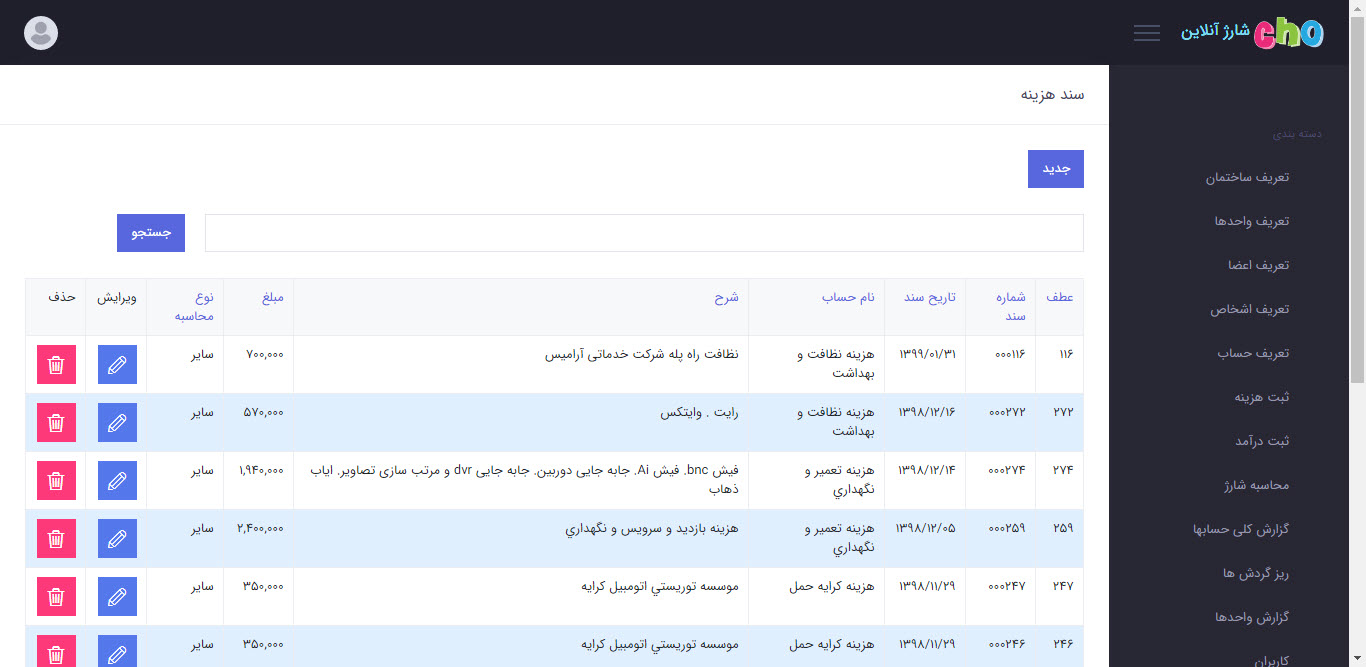Sort by تاریخ سند column header
Viewport: 1366px width, 667px height.
tap(930, 298)
